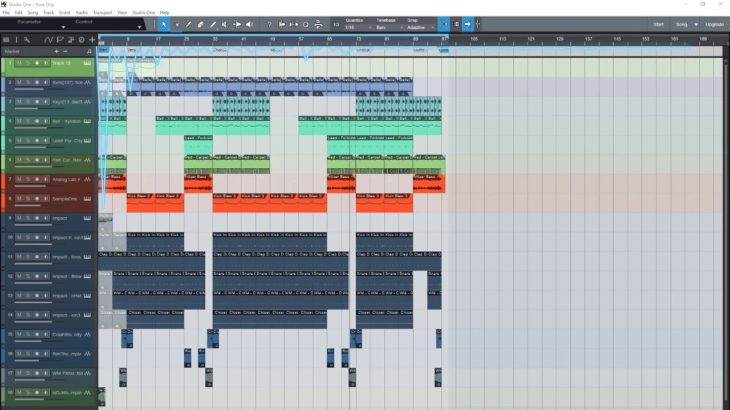Image resolution: width=730 pixels, height=410 pixels.
Task: Click the IQ quantize icon left of Quantize
Action: pos(336,24)
